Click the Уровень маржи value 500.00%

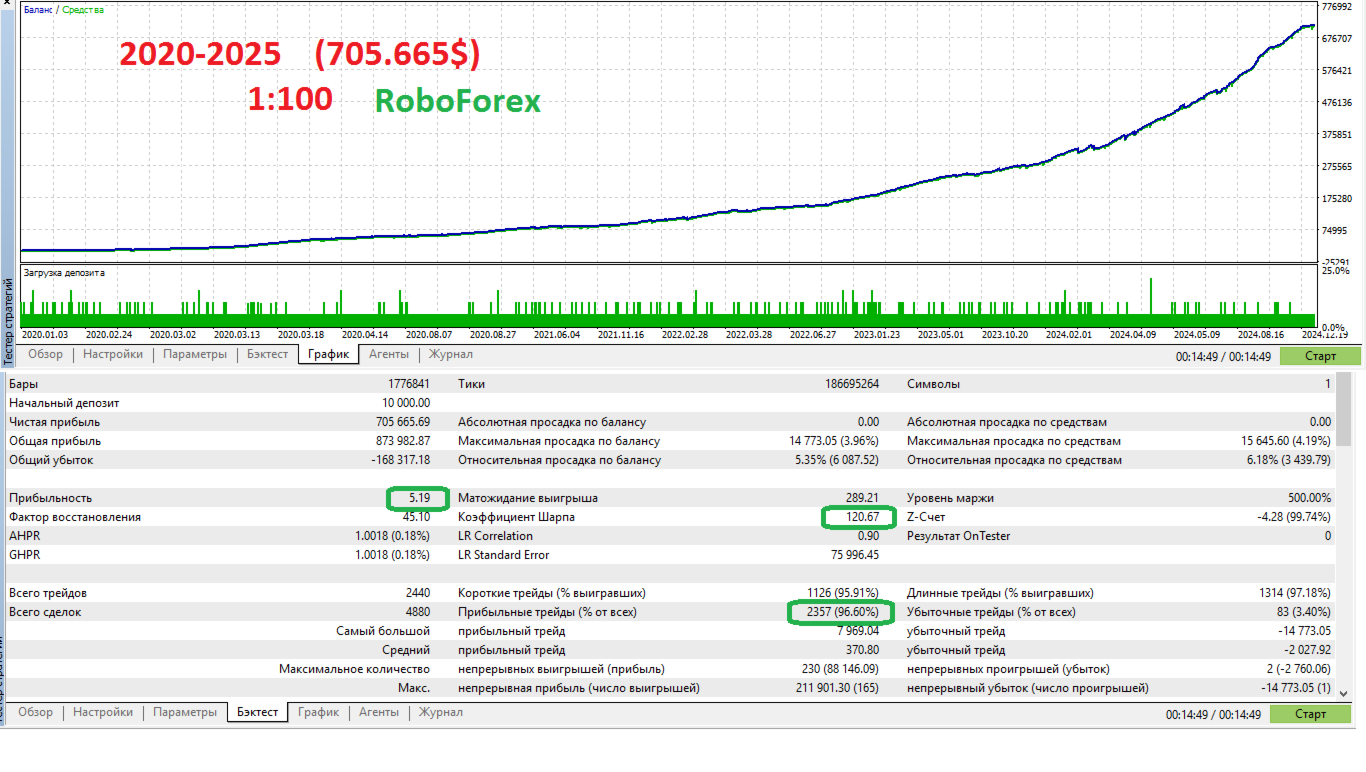pos(1310,498)
